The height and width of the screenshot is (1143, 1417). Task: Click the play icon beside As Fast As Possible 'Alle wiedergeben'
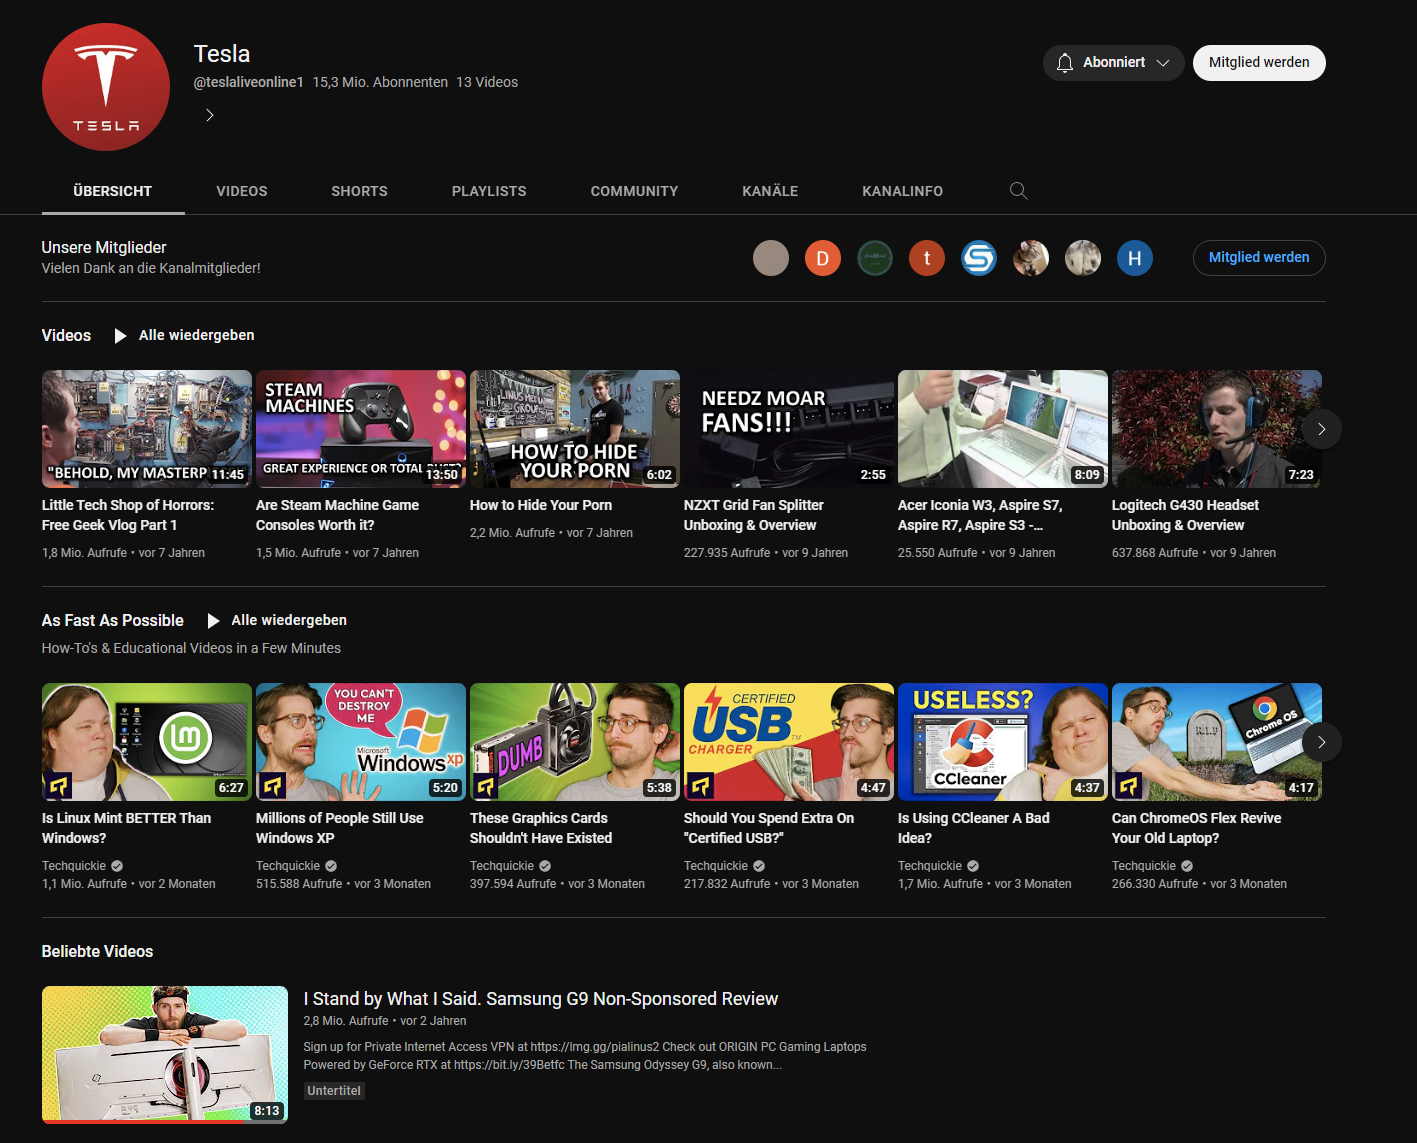click(213, 621)
